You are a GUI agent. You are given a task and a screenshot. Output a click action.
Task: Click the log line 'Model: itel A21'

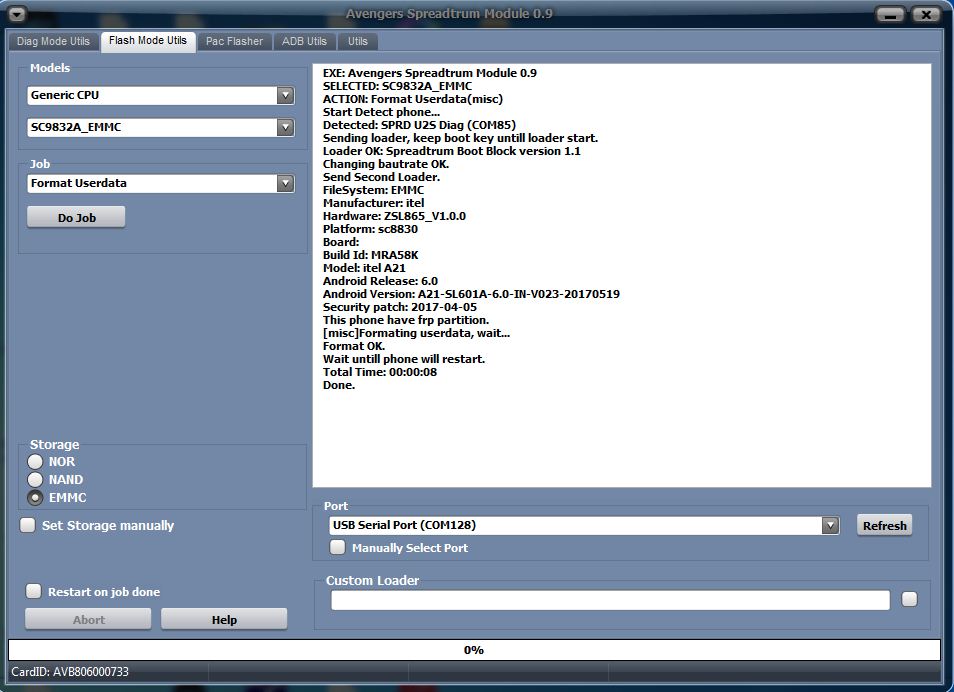[364, 268]
